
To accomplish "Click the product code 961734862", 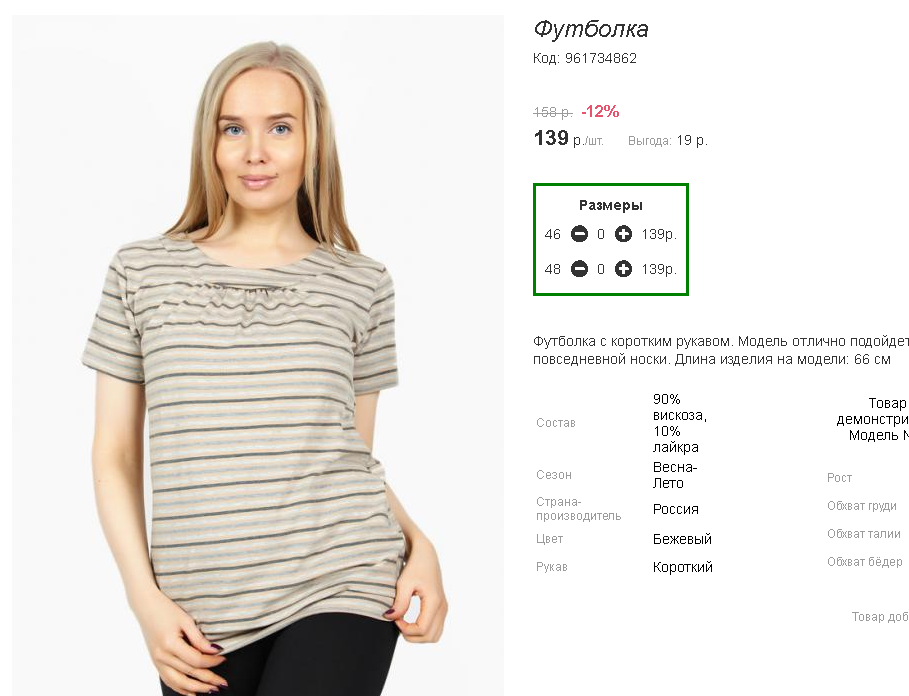I will tap(601, 59).
